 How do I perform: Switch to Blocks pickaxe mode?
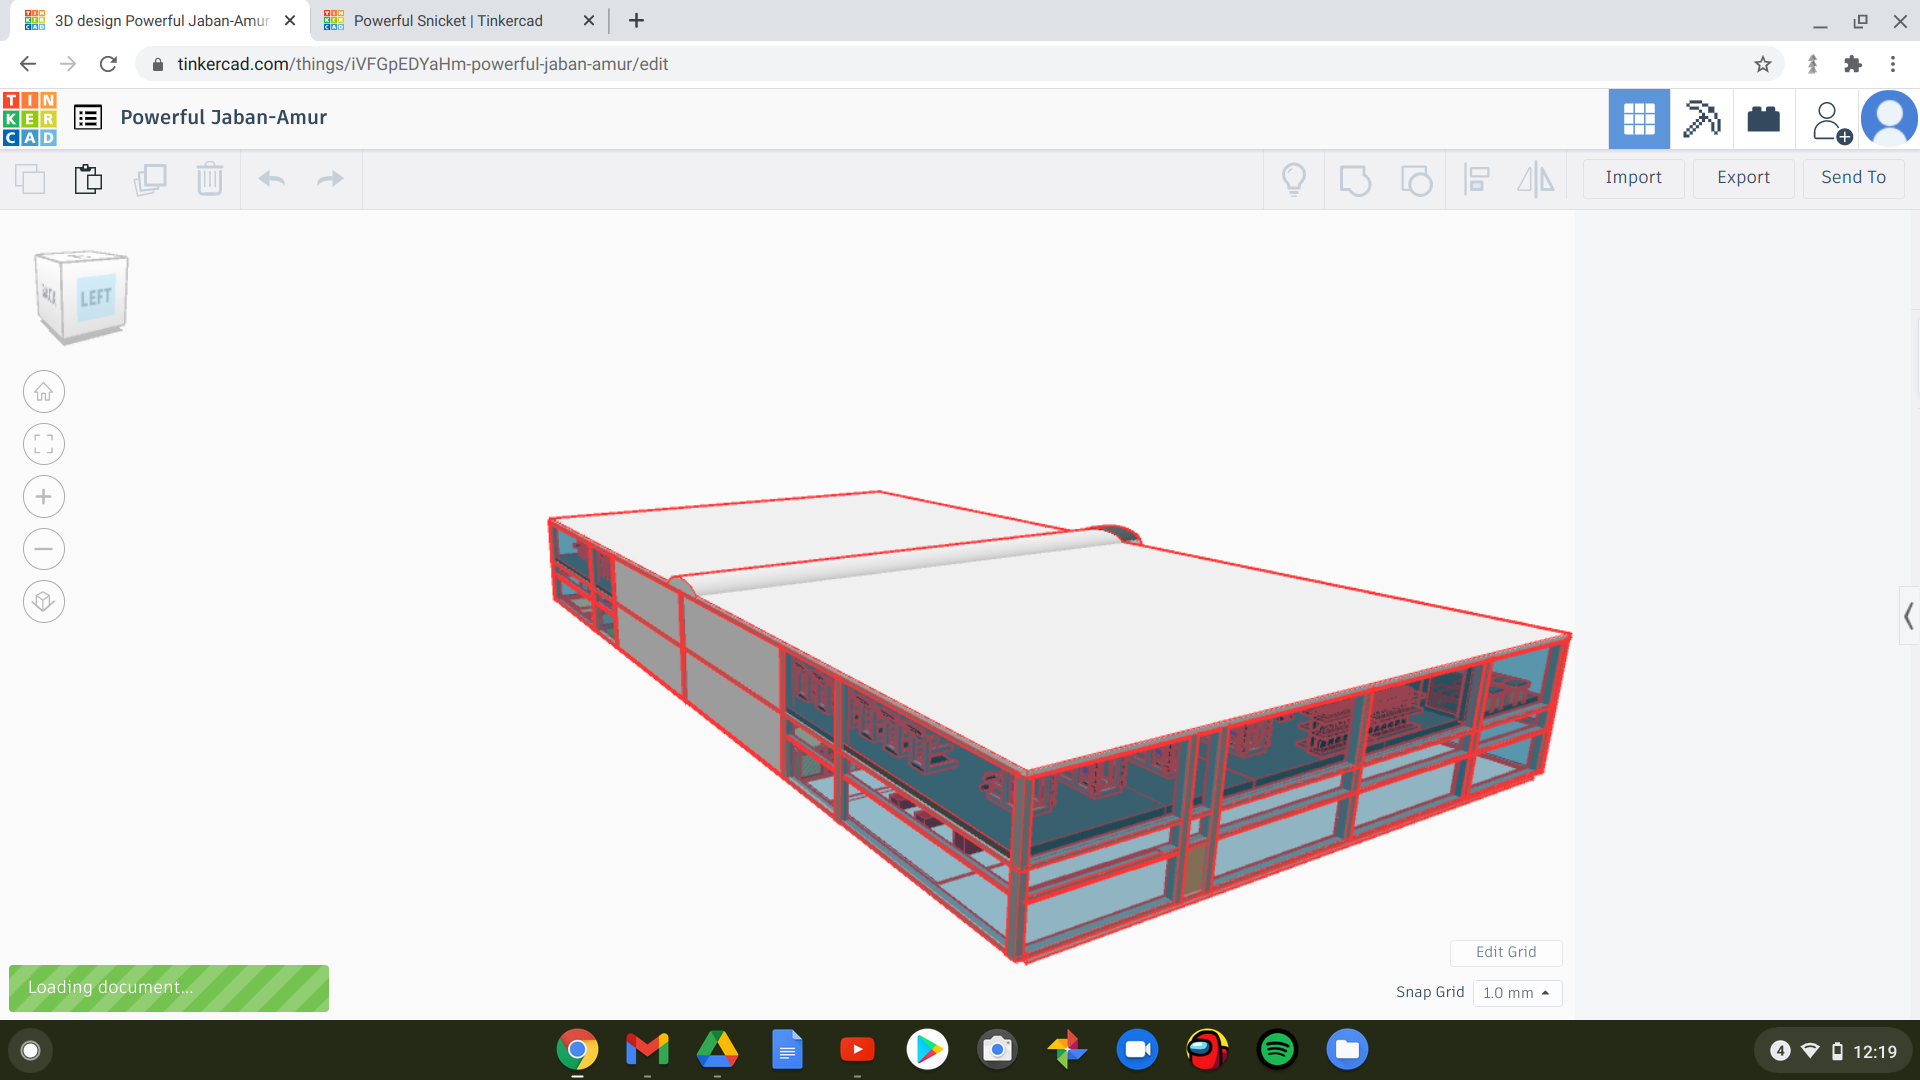click(1701, 119)
